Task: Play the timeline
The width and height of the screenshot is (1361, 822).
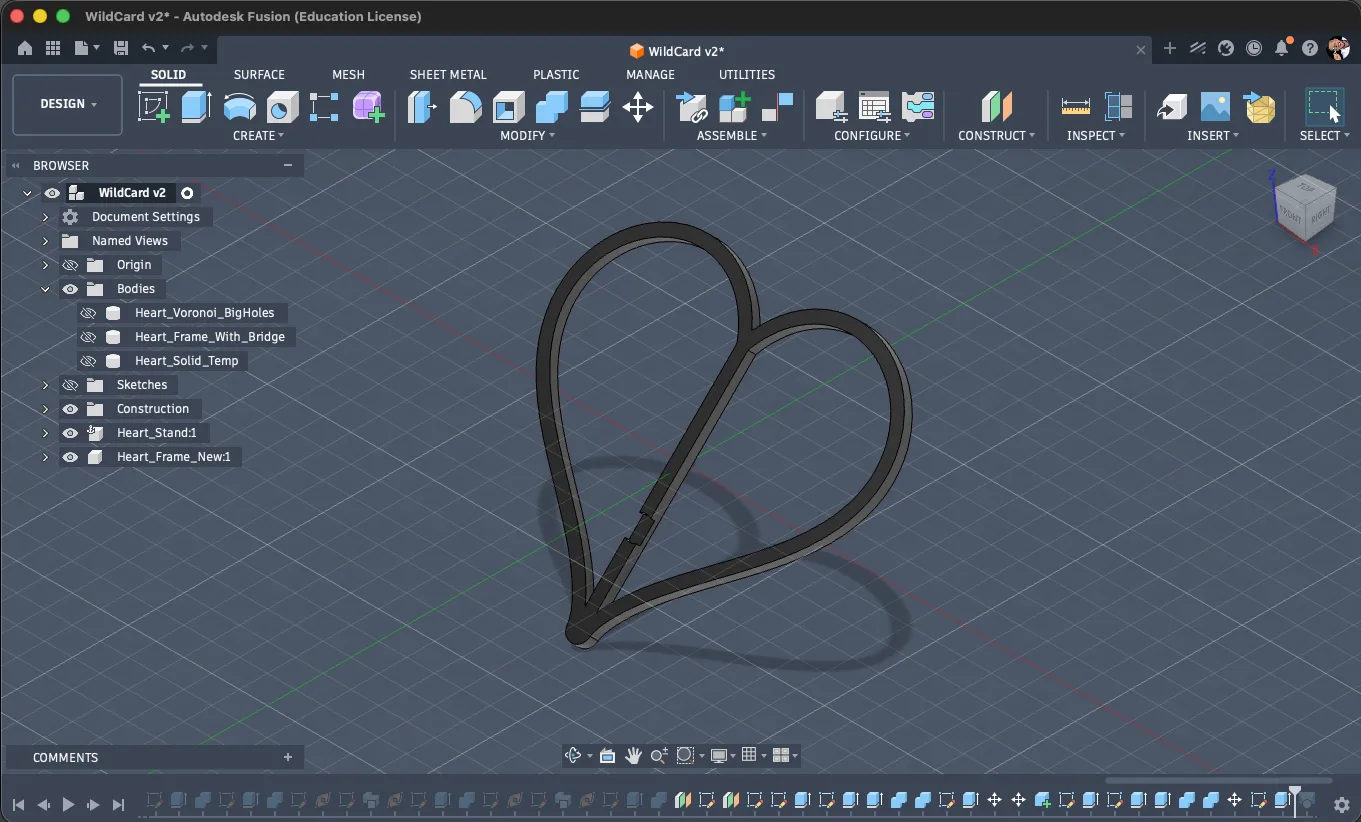Action: pyautogui.click(x=68, y=804)
